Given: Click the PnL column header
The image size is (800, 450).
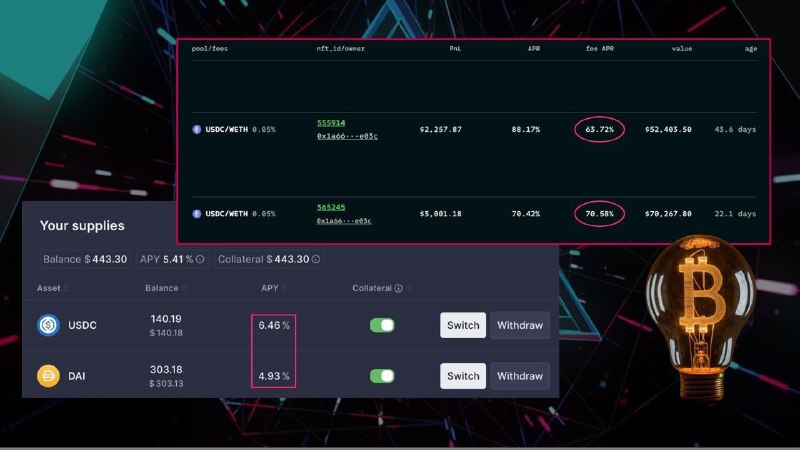Looking at the screenshot, I should [455, 48].
